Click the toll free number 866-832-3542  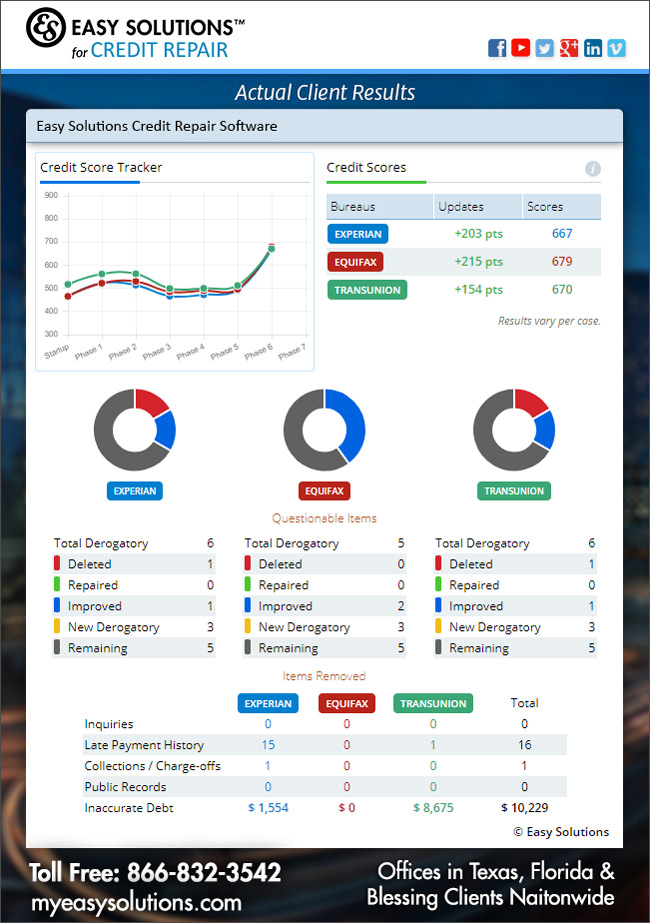[x=204, y=872]
